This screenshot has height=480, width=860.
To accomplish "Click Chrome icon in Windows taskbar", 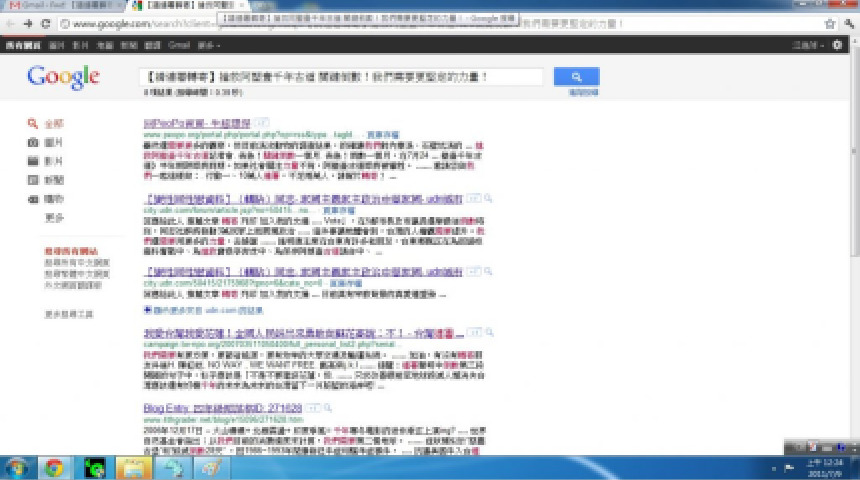I will [54, 466].
